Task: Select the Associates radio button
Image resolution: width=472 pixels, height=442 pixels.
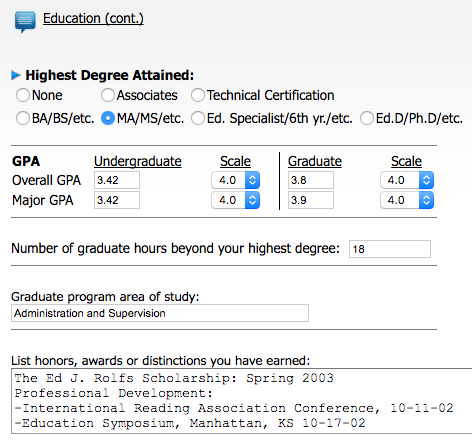Action: point(108,95)
